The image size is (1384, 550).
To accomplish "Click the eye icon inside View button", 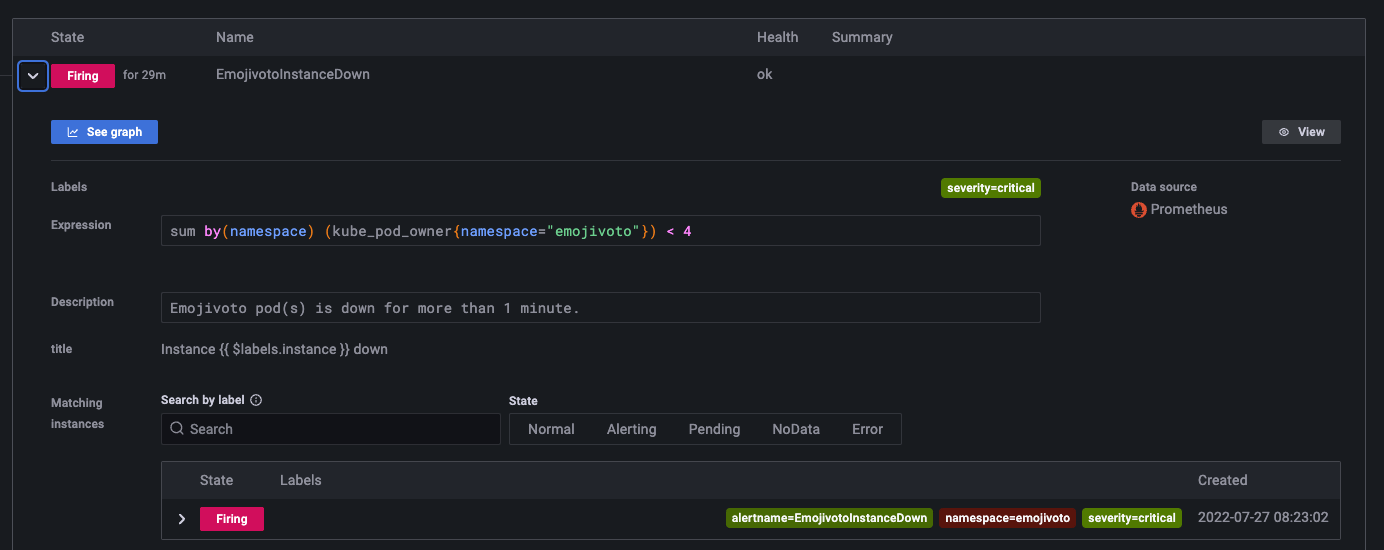I will (1284, 132).
